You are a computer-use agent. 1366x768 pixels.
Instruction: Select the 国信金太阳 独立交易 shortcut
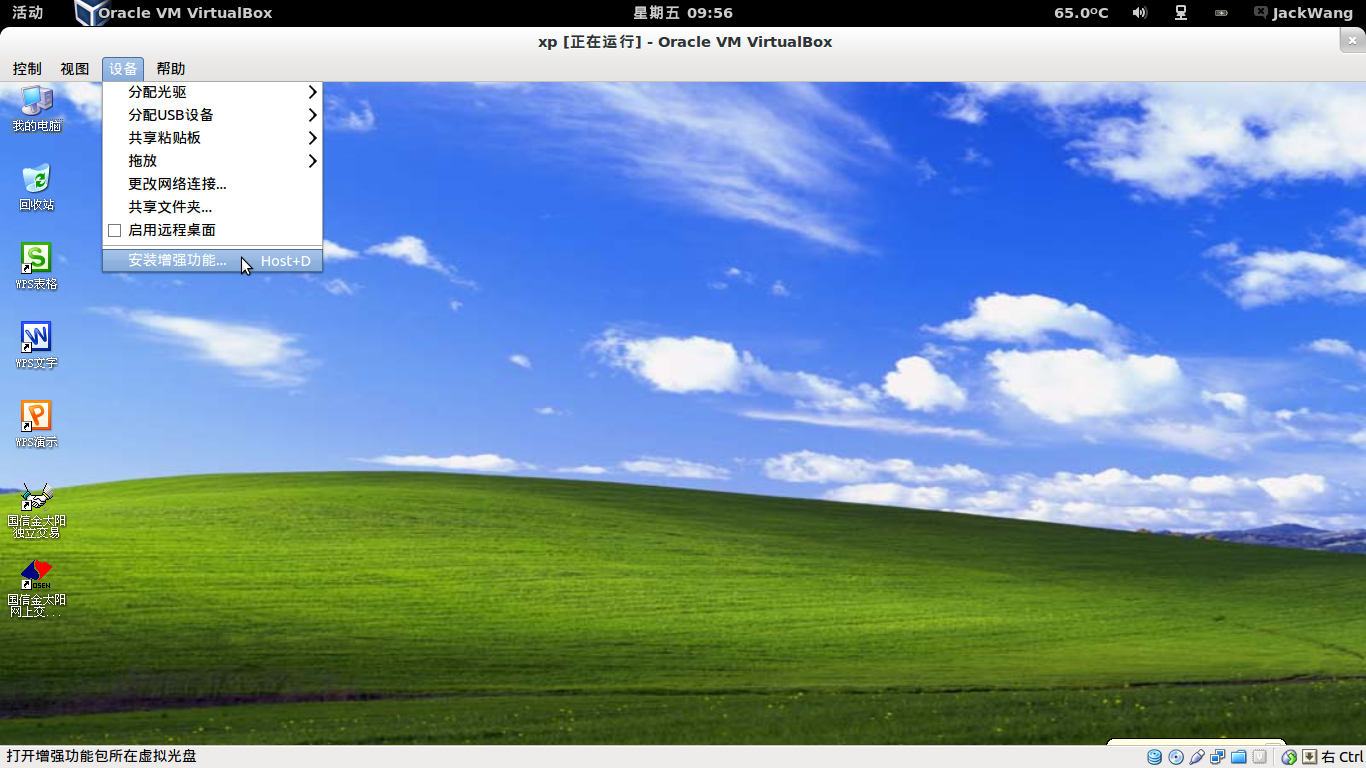[x=36, y=510]
